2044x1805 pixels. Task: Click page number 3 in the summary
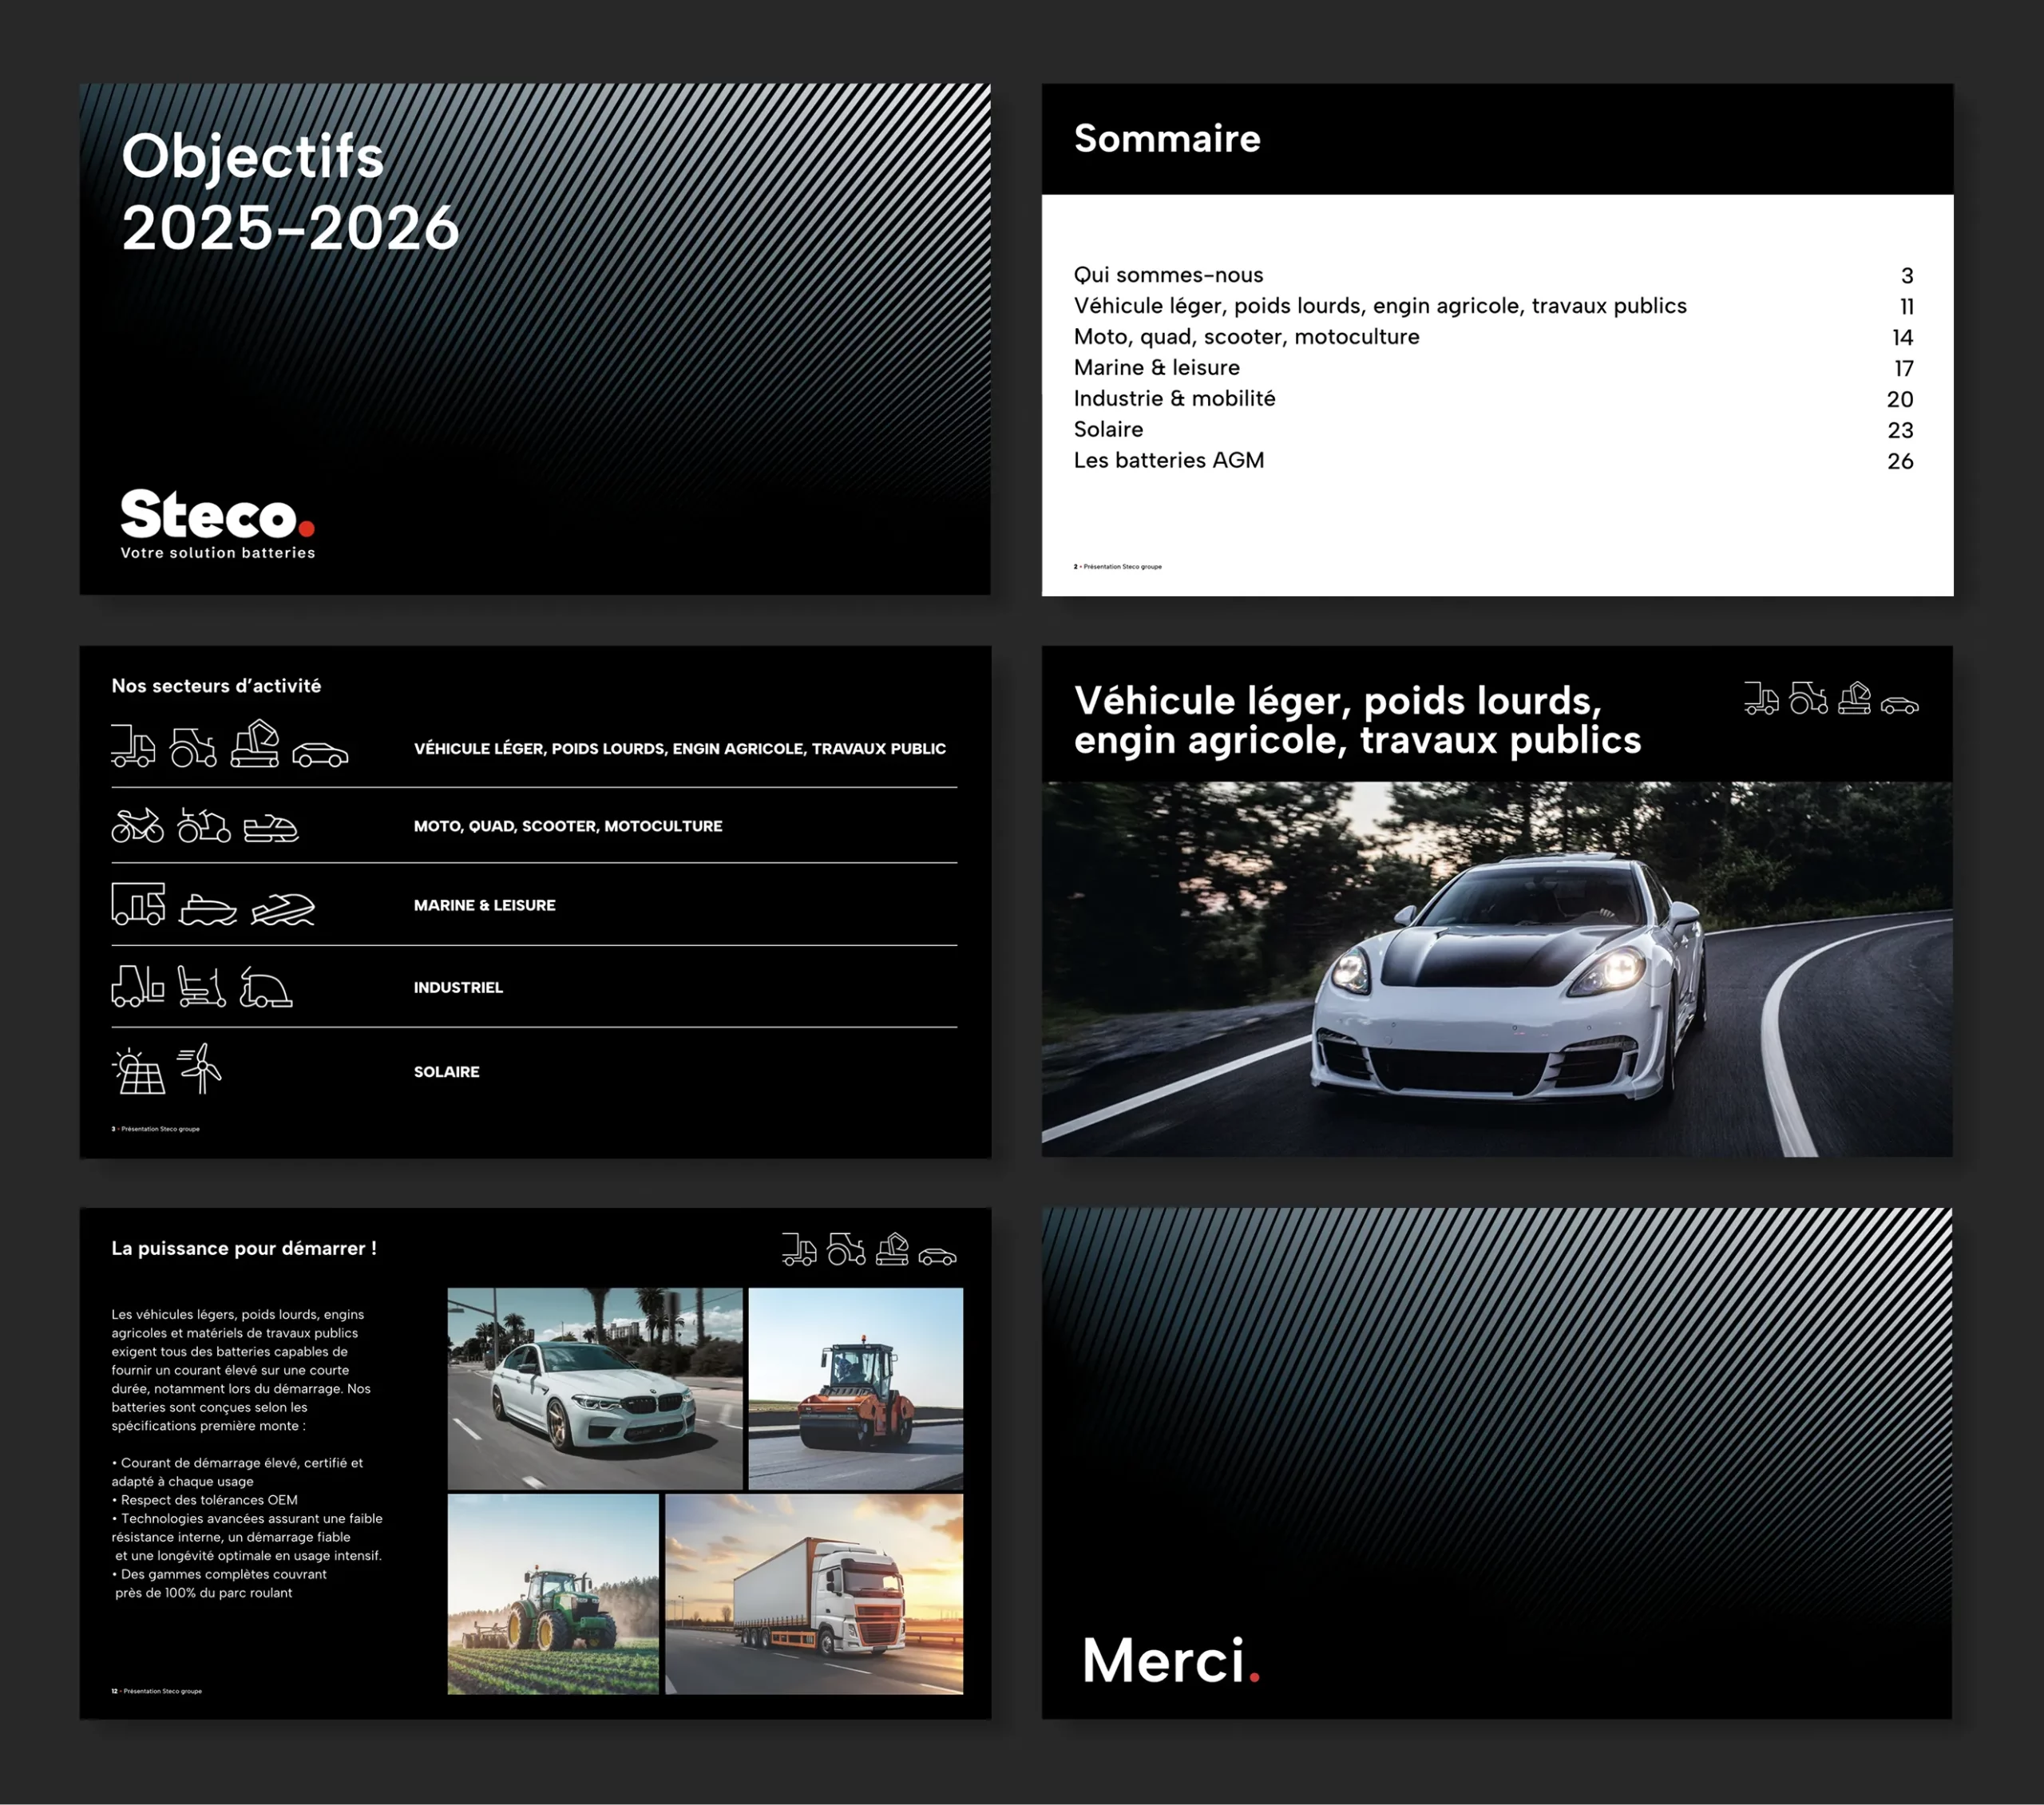(1907, 276)
